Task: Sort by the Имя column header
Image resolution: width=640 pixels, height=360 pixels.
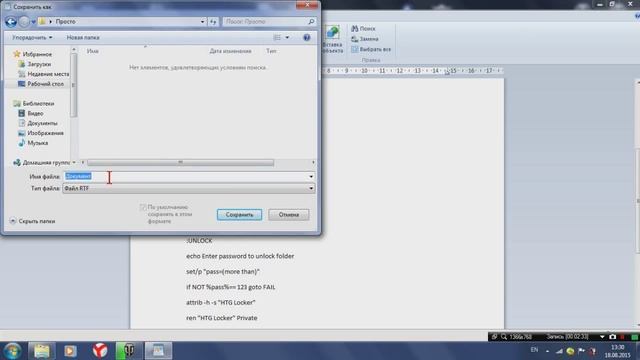Action: 93,51
